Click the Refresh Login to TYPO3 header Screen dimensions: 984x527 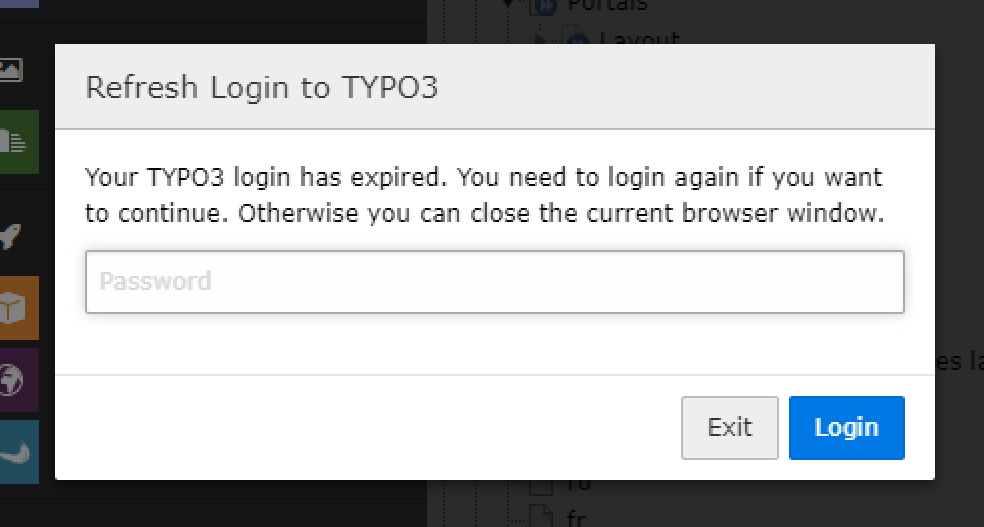coord(261,87)
